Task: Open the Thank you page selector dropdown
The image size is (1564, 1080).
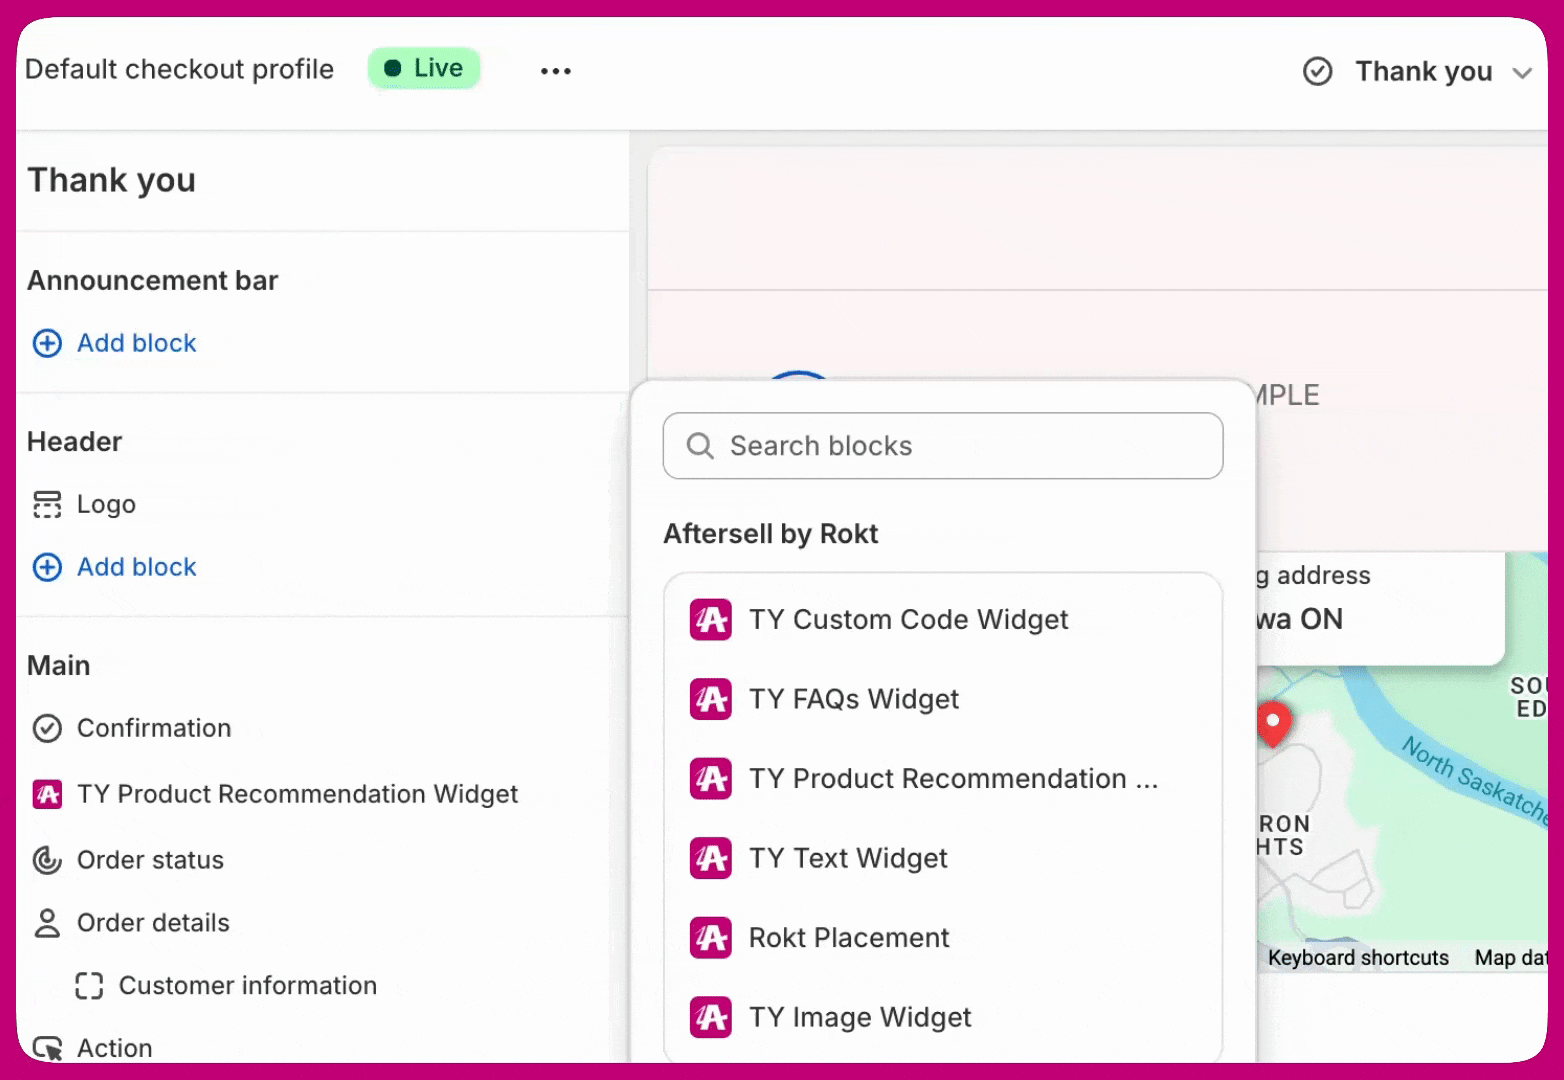Action: [1417, 71]
